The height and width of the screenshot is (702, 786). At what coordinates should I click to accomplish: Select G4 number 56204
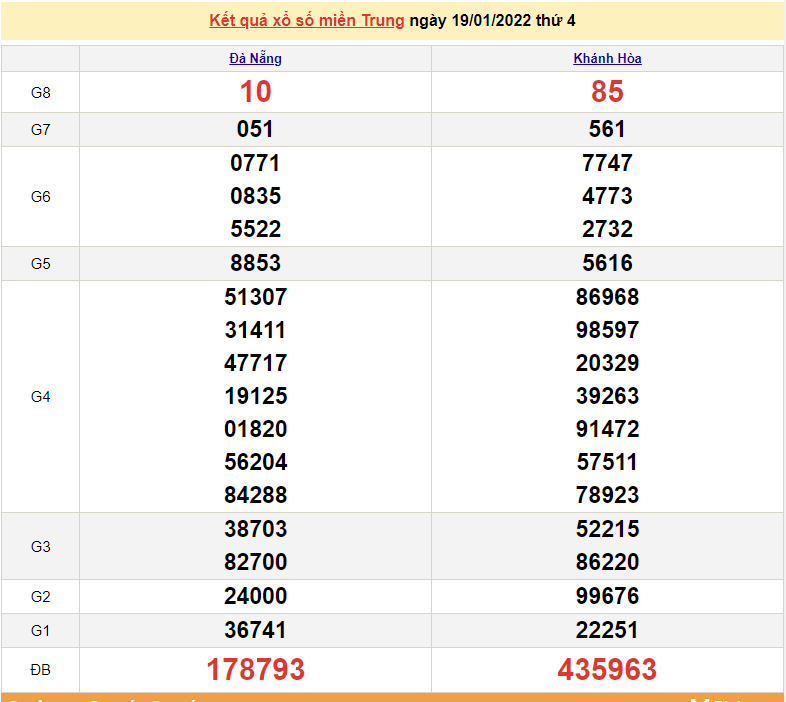[x=256, y=462]
